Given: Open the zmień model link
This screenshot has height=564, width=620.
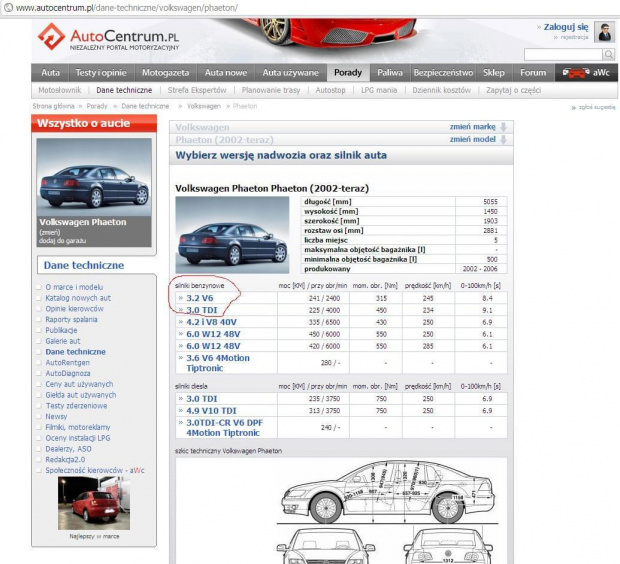Looking at the screenshot, I should point(473,139).
